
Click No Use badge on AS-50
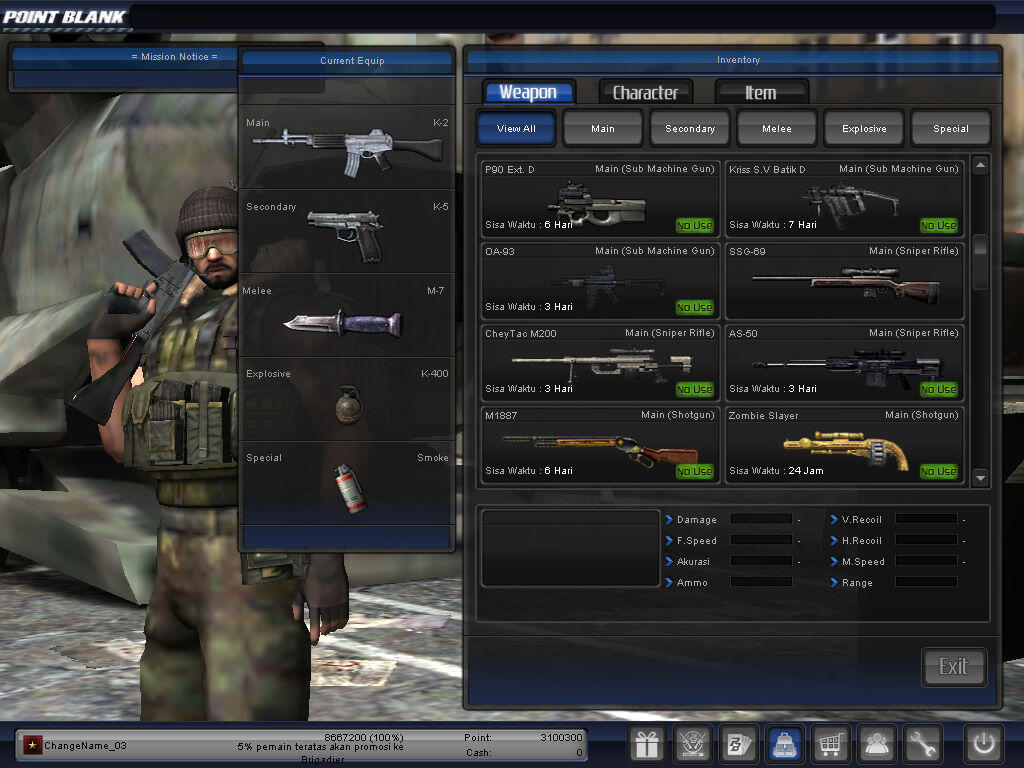coord(938,389)
